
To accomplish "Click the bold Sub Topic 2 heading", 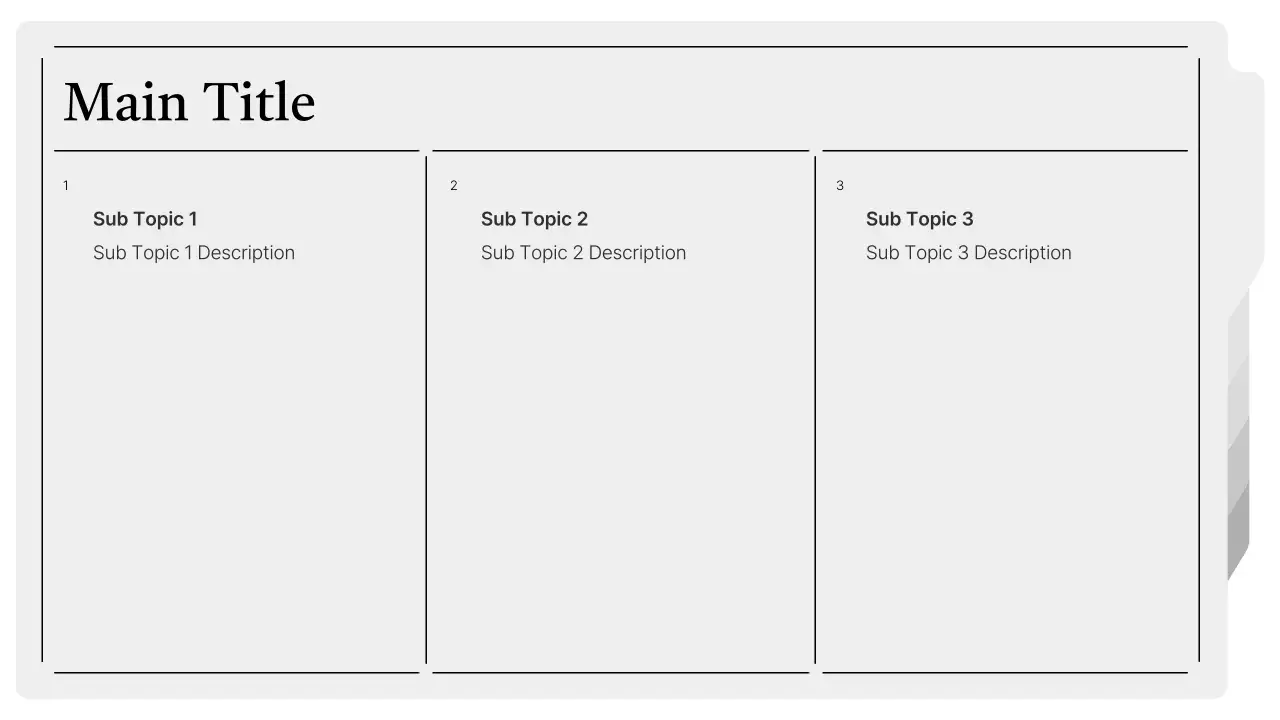I will pos(534,219).
